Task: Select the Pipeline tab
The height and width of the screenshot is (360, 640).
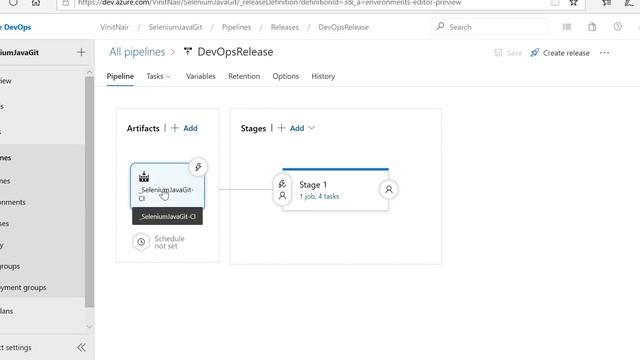Action: [x=120, y=76]
